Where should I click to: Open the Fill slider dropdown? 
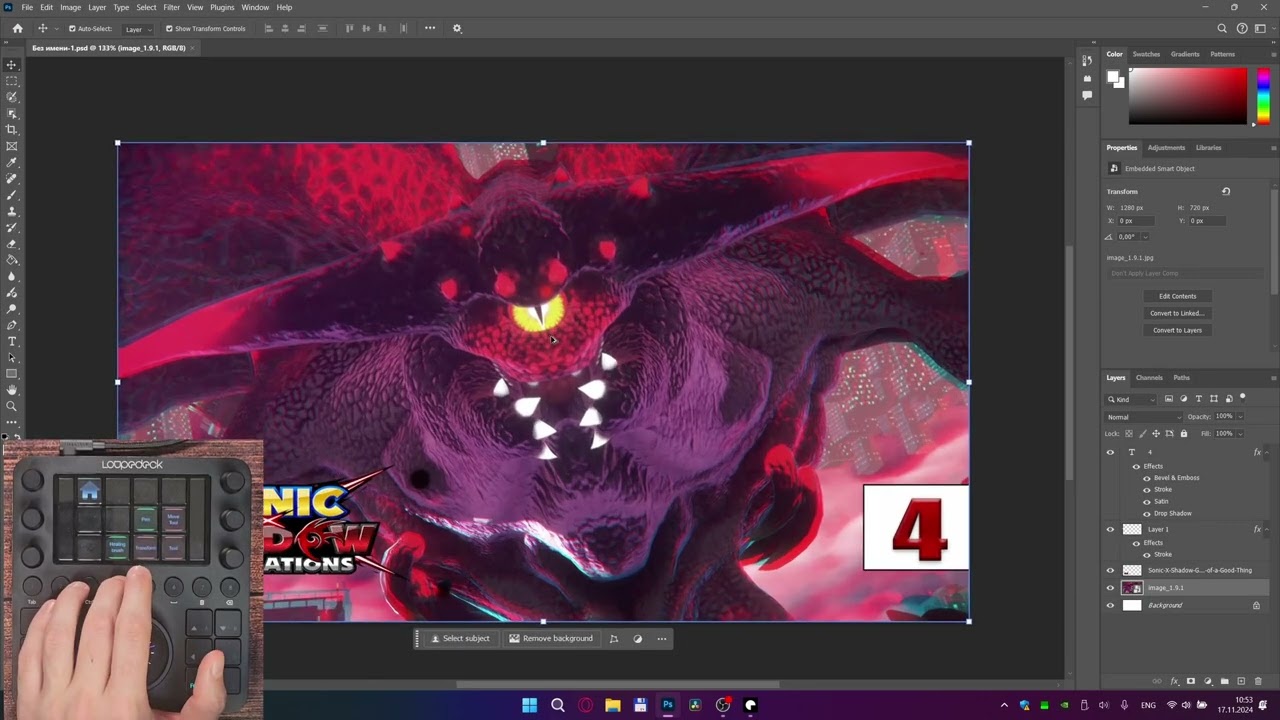[1241, 433]
